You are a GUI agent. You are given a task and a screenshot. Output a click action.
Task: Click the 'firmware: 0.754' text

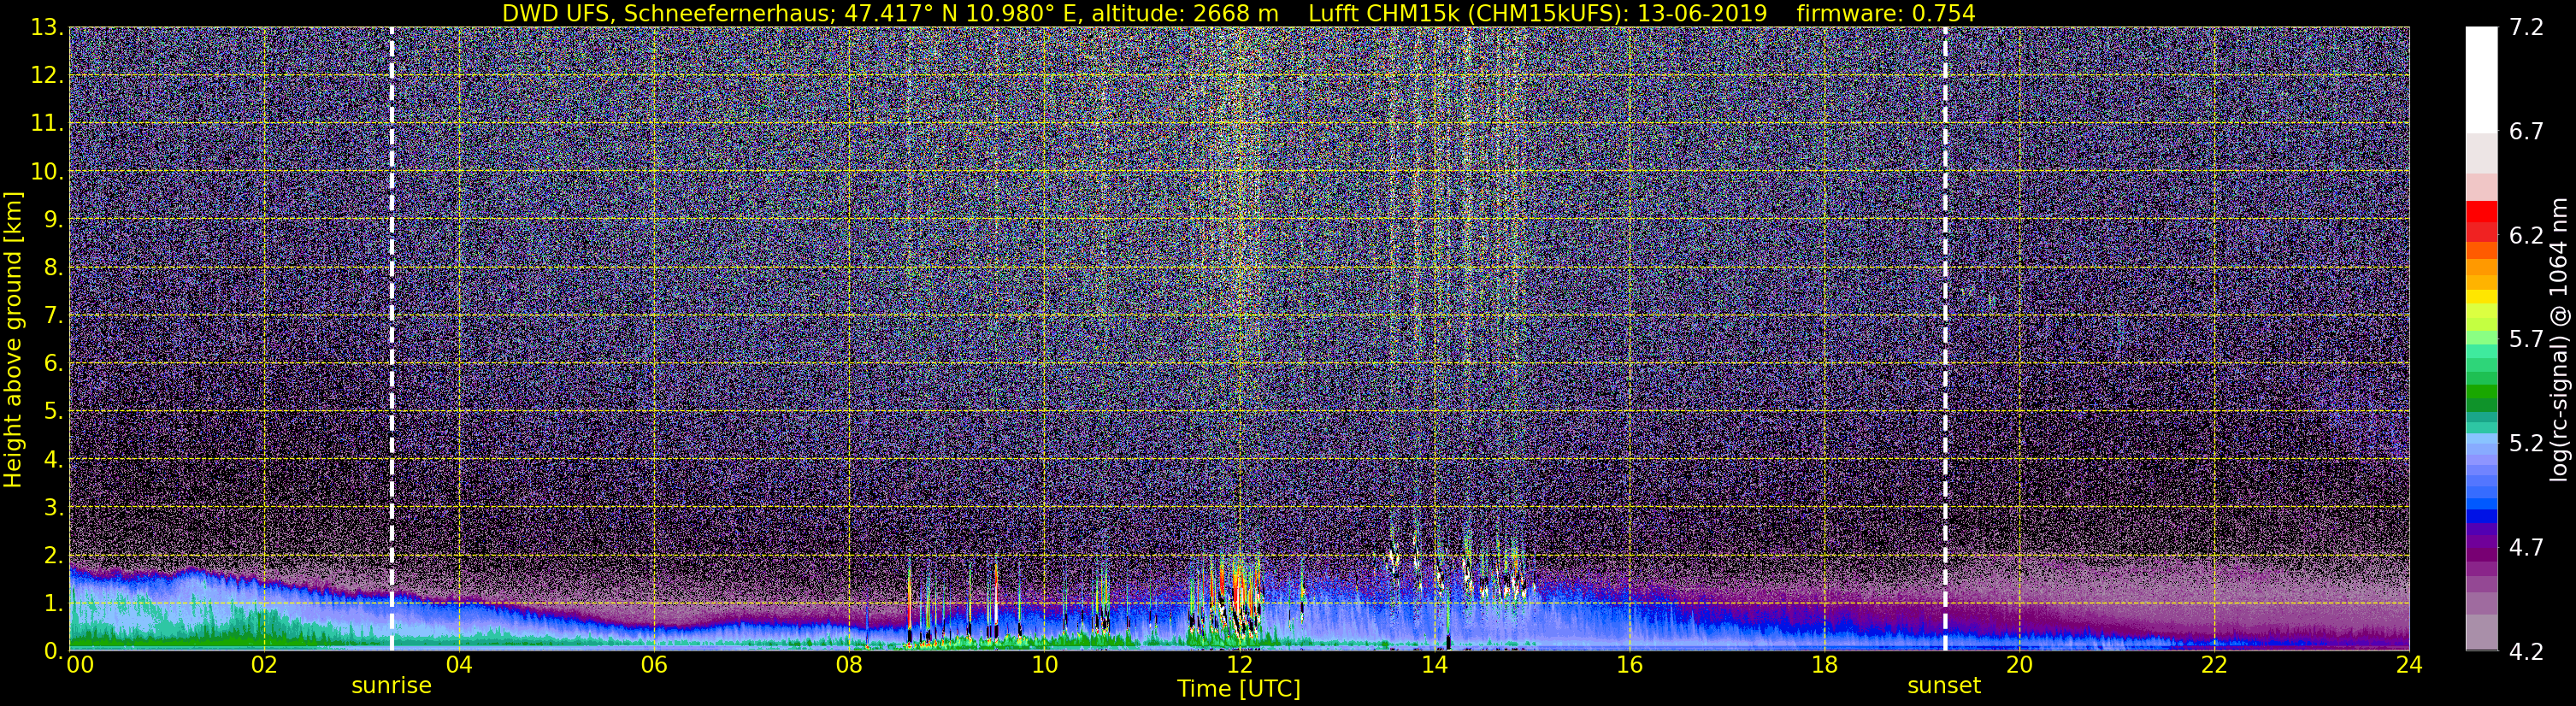tap(1885, 13)
